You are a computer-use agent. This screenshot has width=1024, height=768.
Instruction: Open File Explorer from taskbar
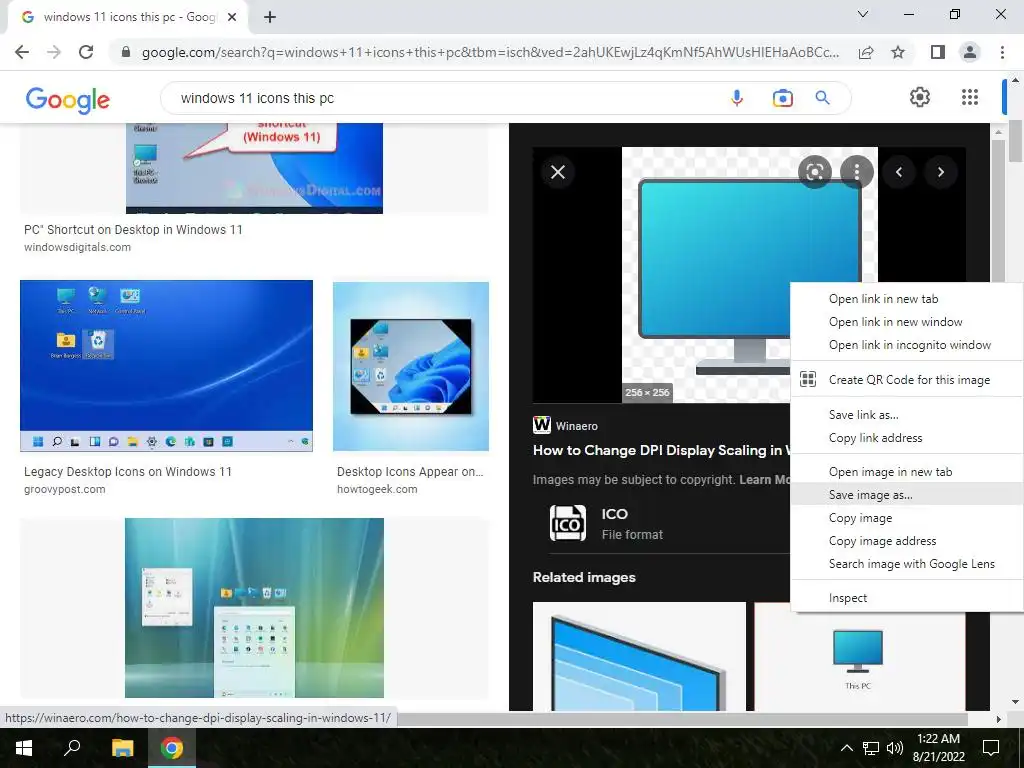122,748
